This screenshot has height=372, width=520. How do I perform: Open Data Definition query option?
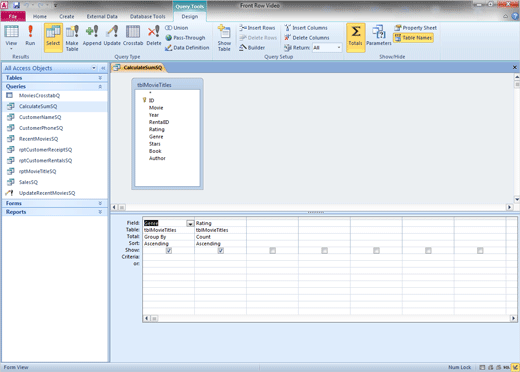(187, 48)
